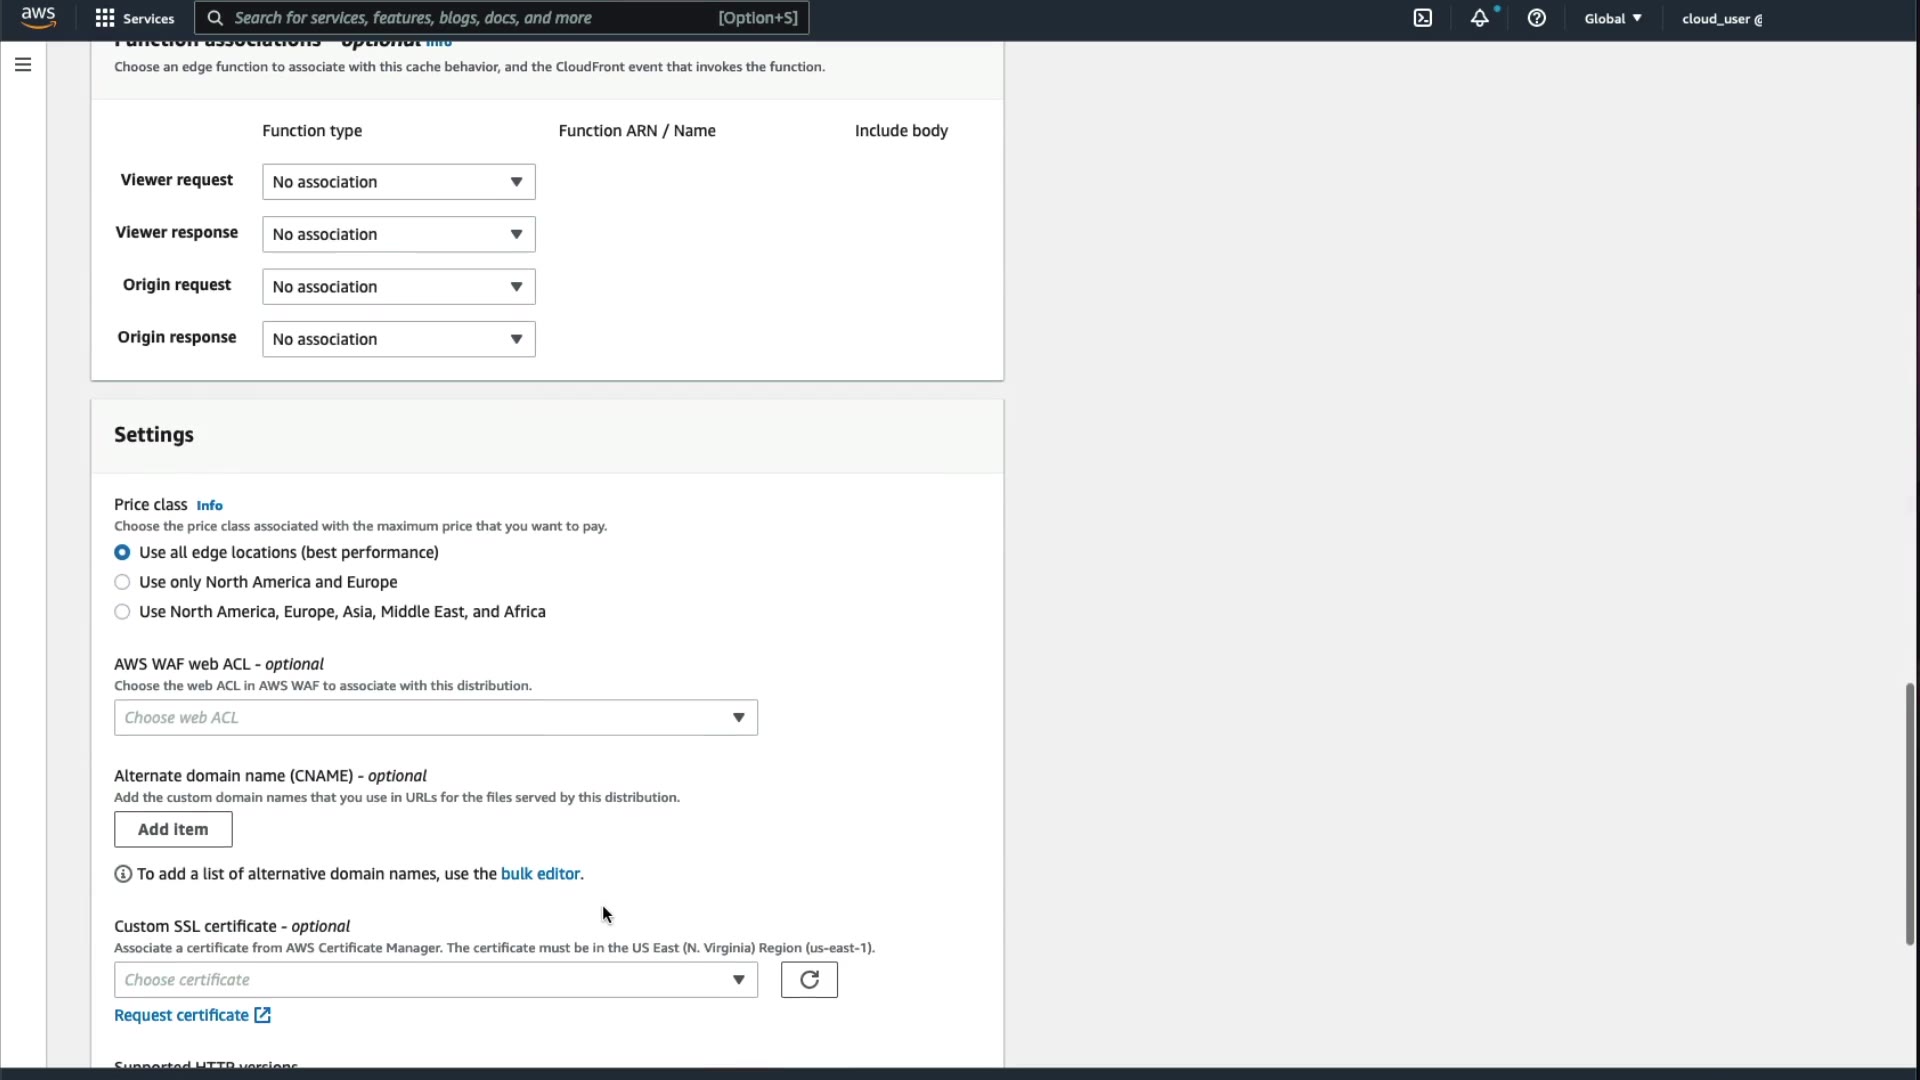Open the notifications bell

(1479, 18)
